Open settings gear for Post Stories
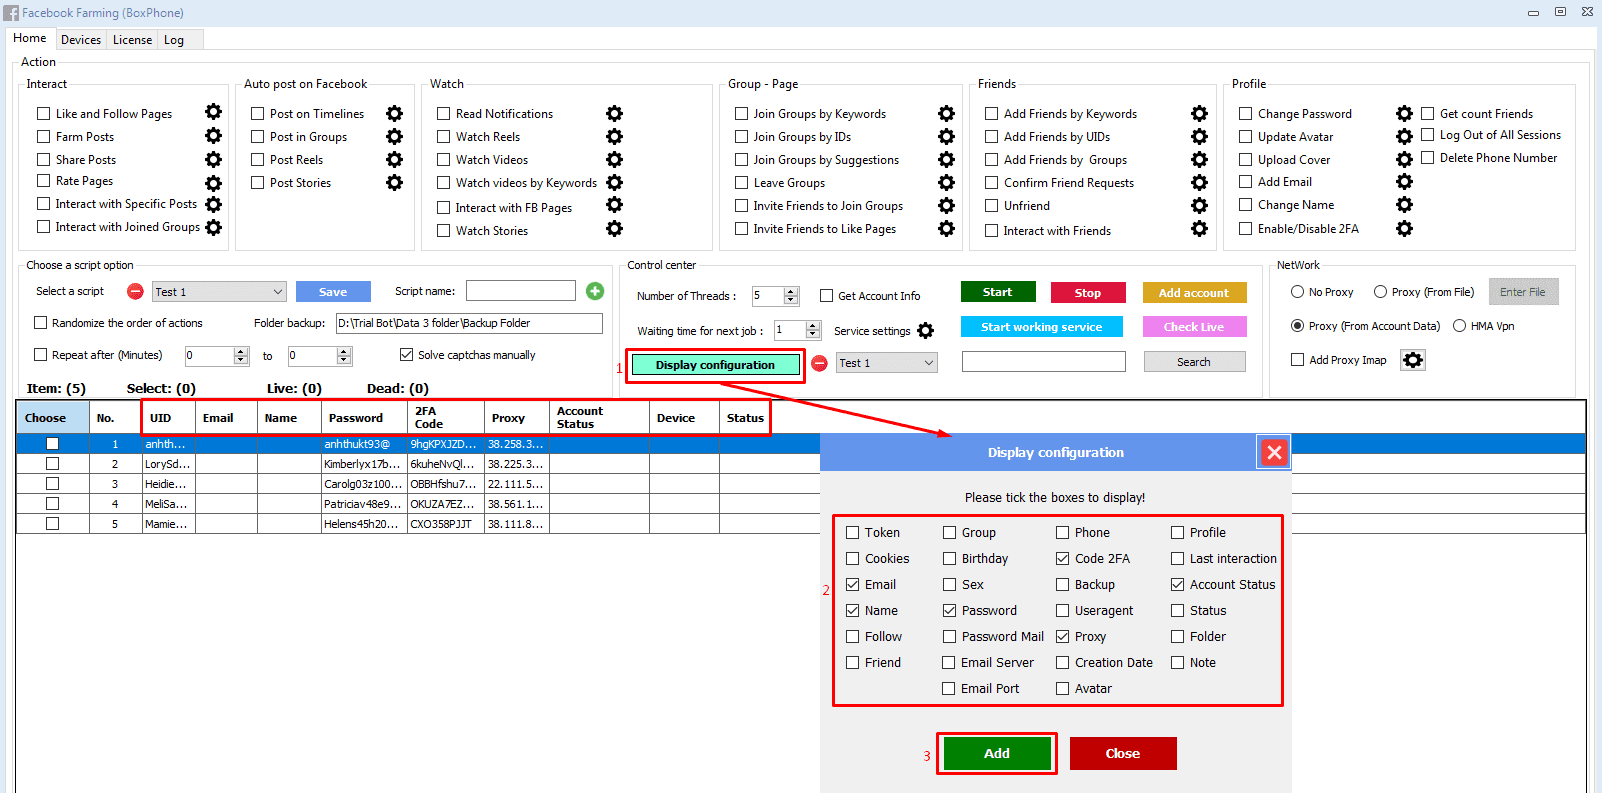Image resolution: width=1602 pixels, height=793 pixels. pos(395,183)
